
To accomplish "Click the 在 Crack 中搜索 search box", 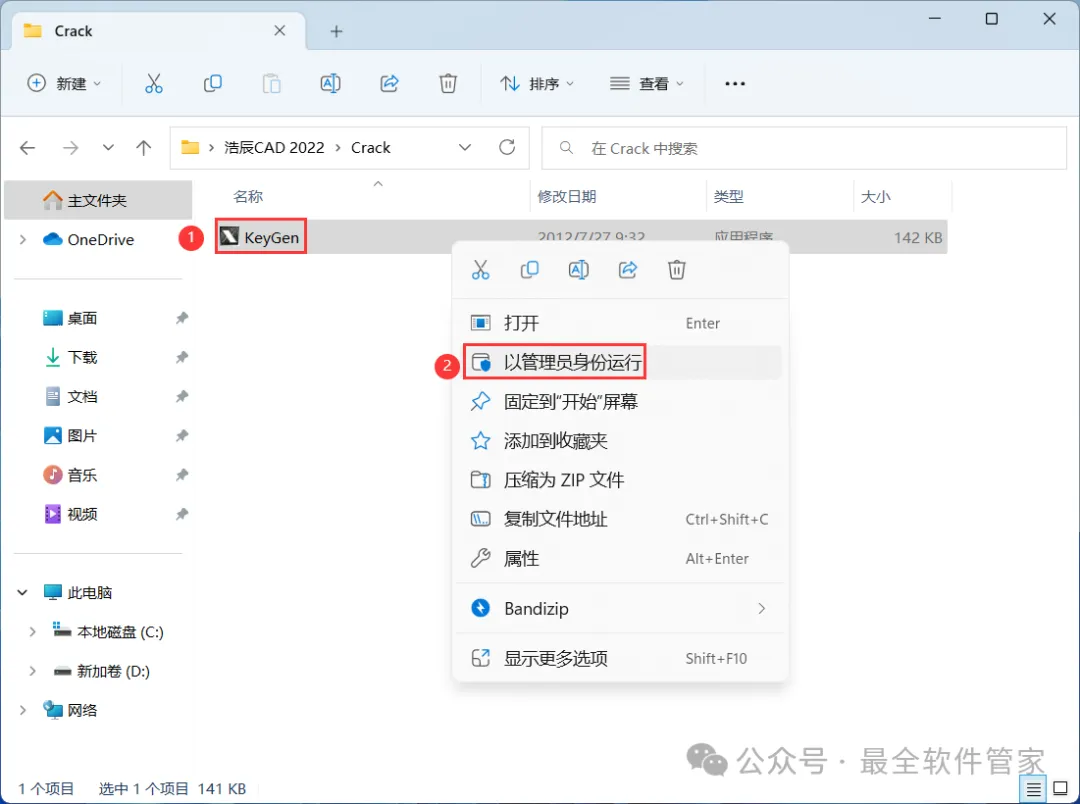I will pyautogui.click(x=804, y=147).
